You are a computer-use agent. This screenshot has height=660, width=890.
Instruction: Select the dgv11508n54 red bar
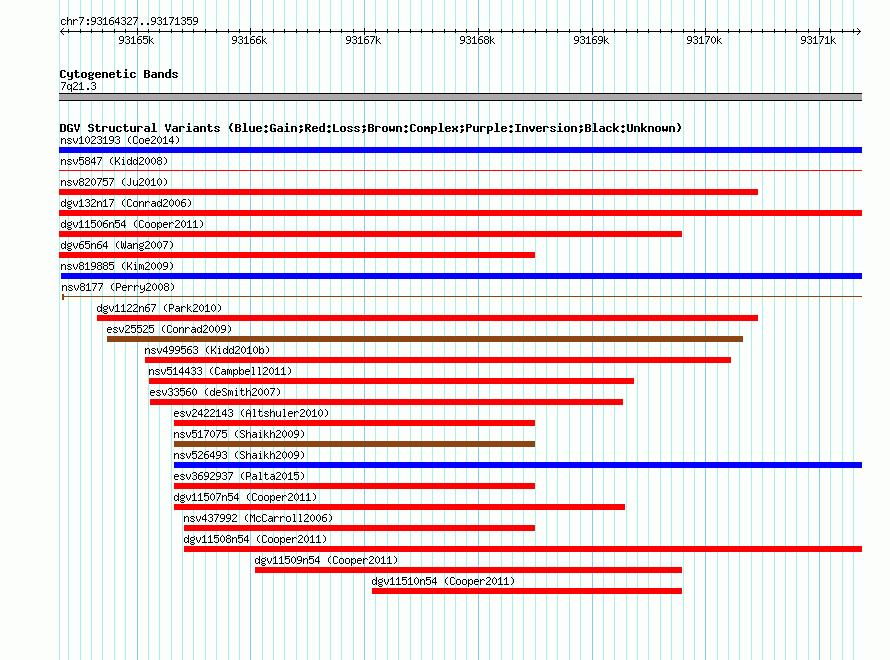click(x=523, y=549)
